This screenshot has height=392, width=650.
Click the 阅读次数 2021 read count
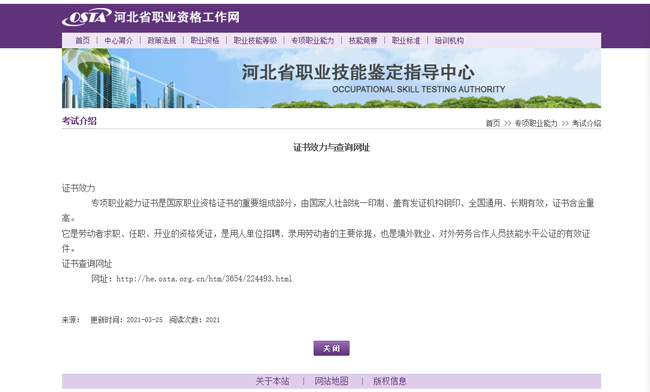[194, 320]
